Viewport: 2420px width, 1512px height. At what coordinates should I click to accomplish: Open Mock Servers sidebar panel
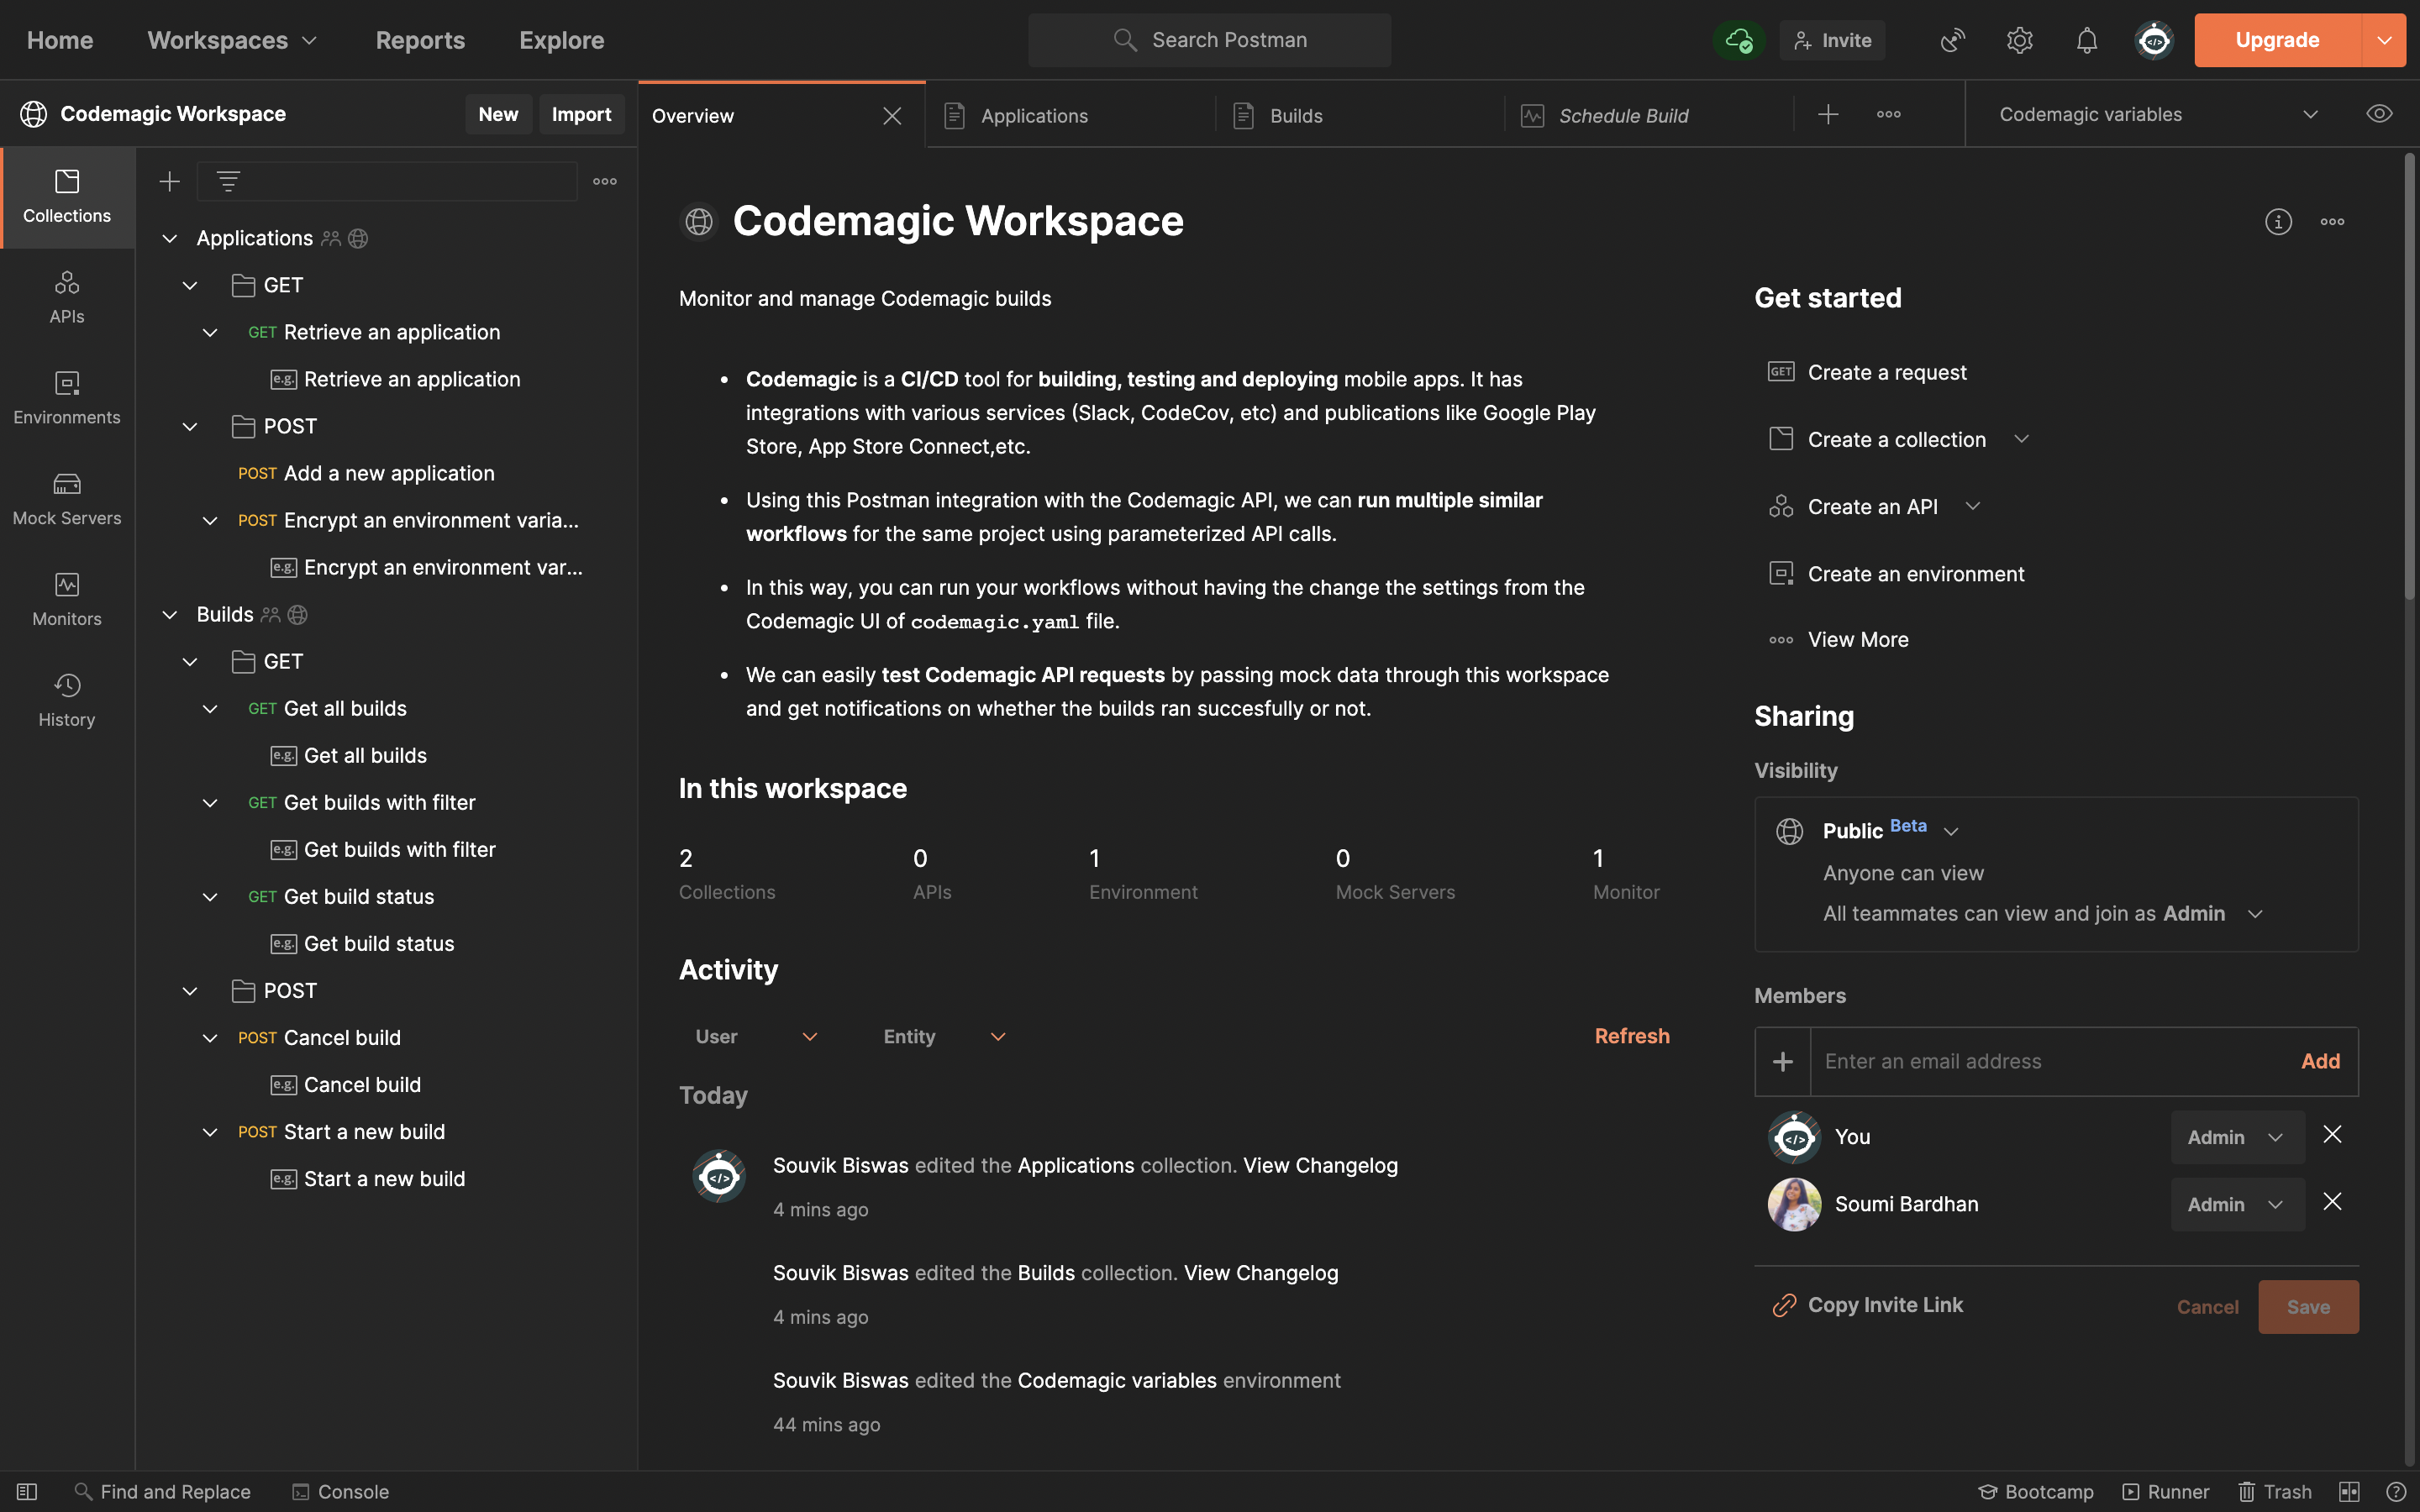pos(66,498)
